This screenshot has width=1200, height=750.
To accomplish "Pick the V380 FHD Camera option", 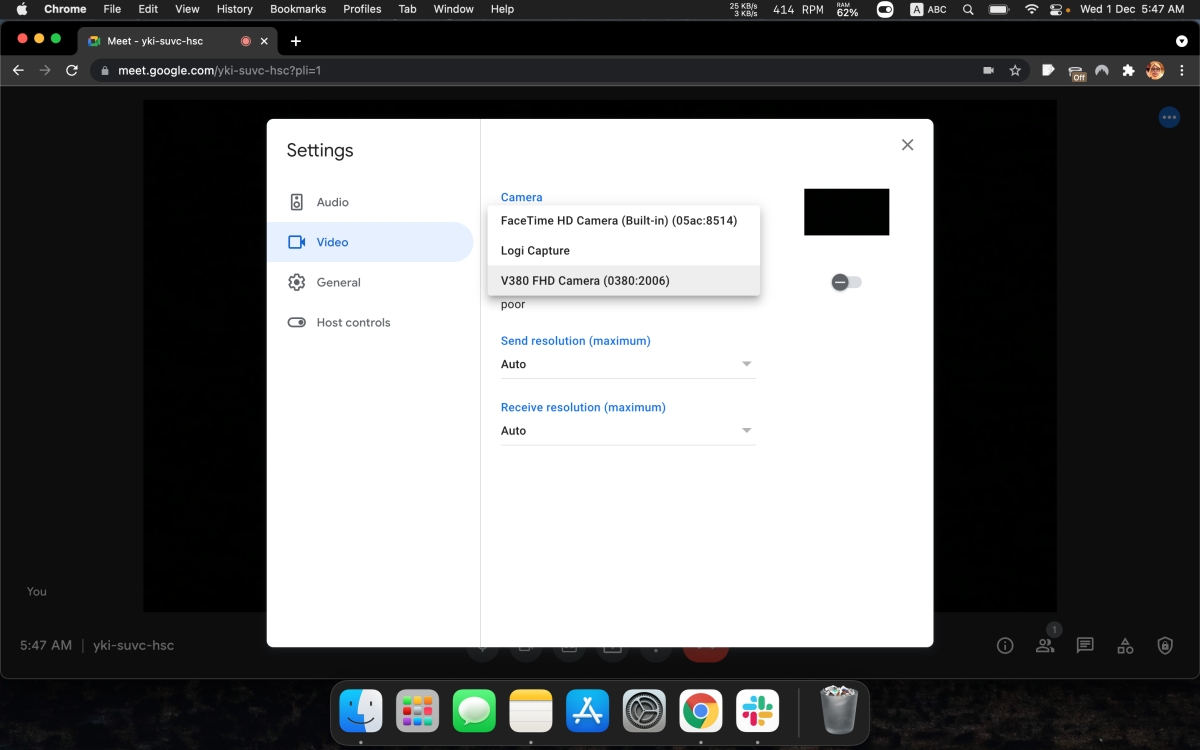I will tap(624, 281).
